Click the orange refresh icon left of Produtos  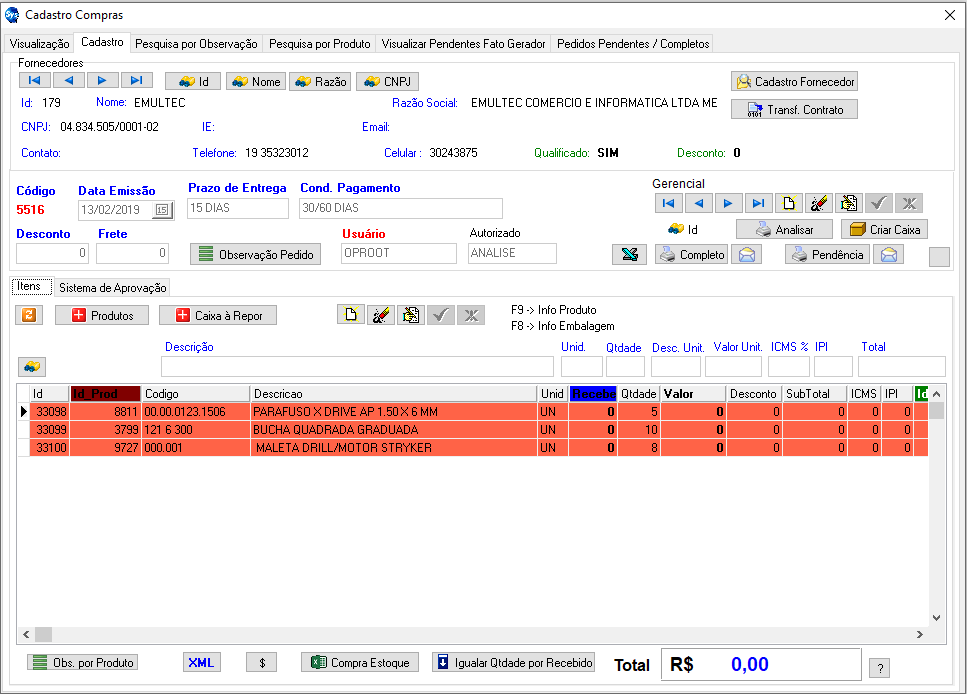pyautogui.click(x=29, y=315)
